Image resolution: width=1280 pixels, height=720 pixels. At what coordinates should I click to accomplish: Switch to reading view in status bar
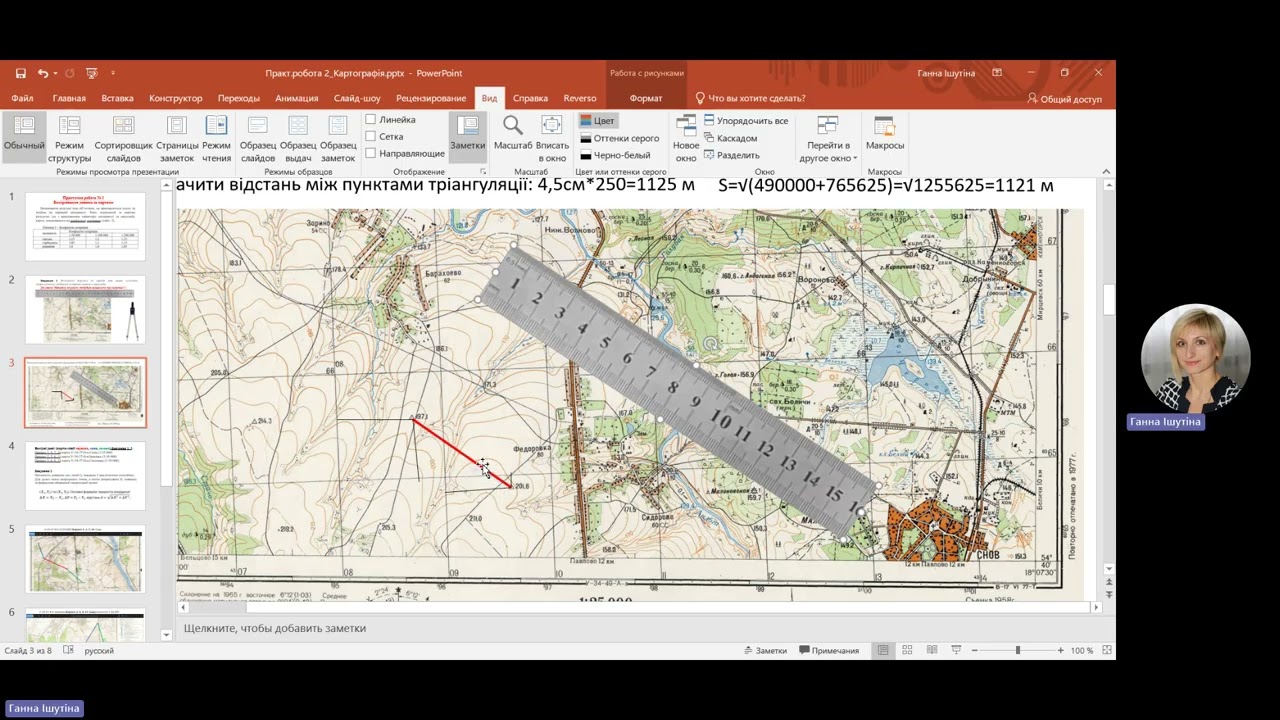coord(932,650)
